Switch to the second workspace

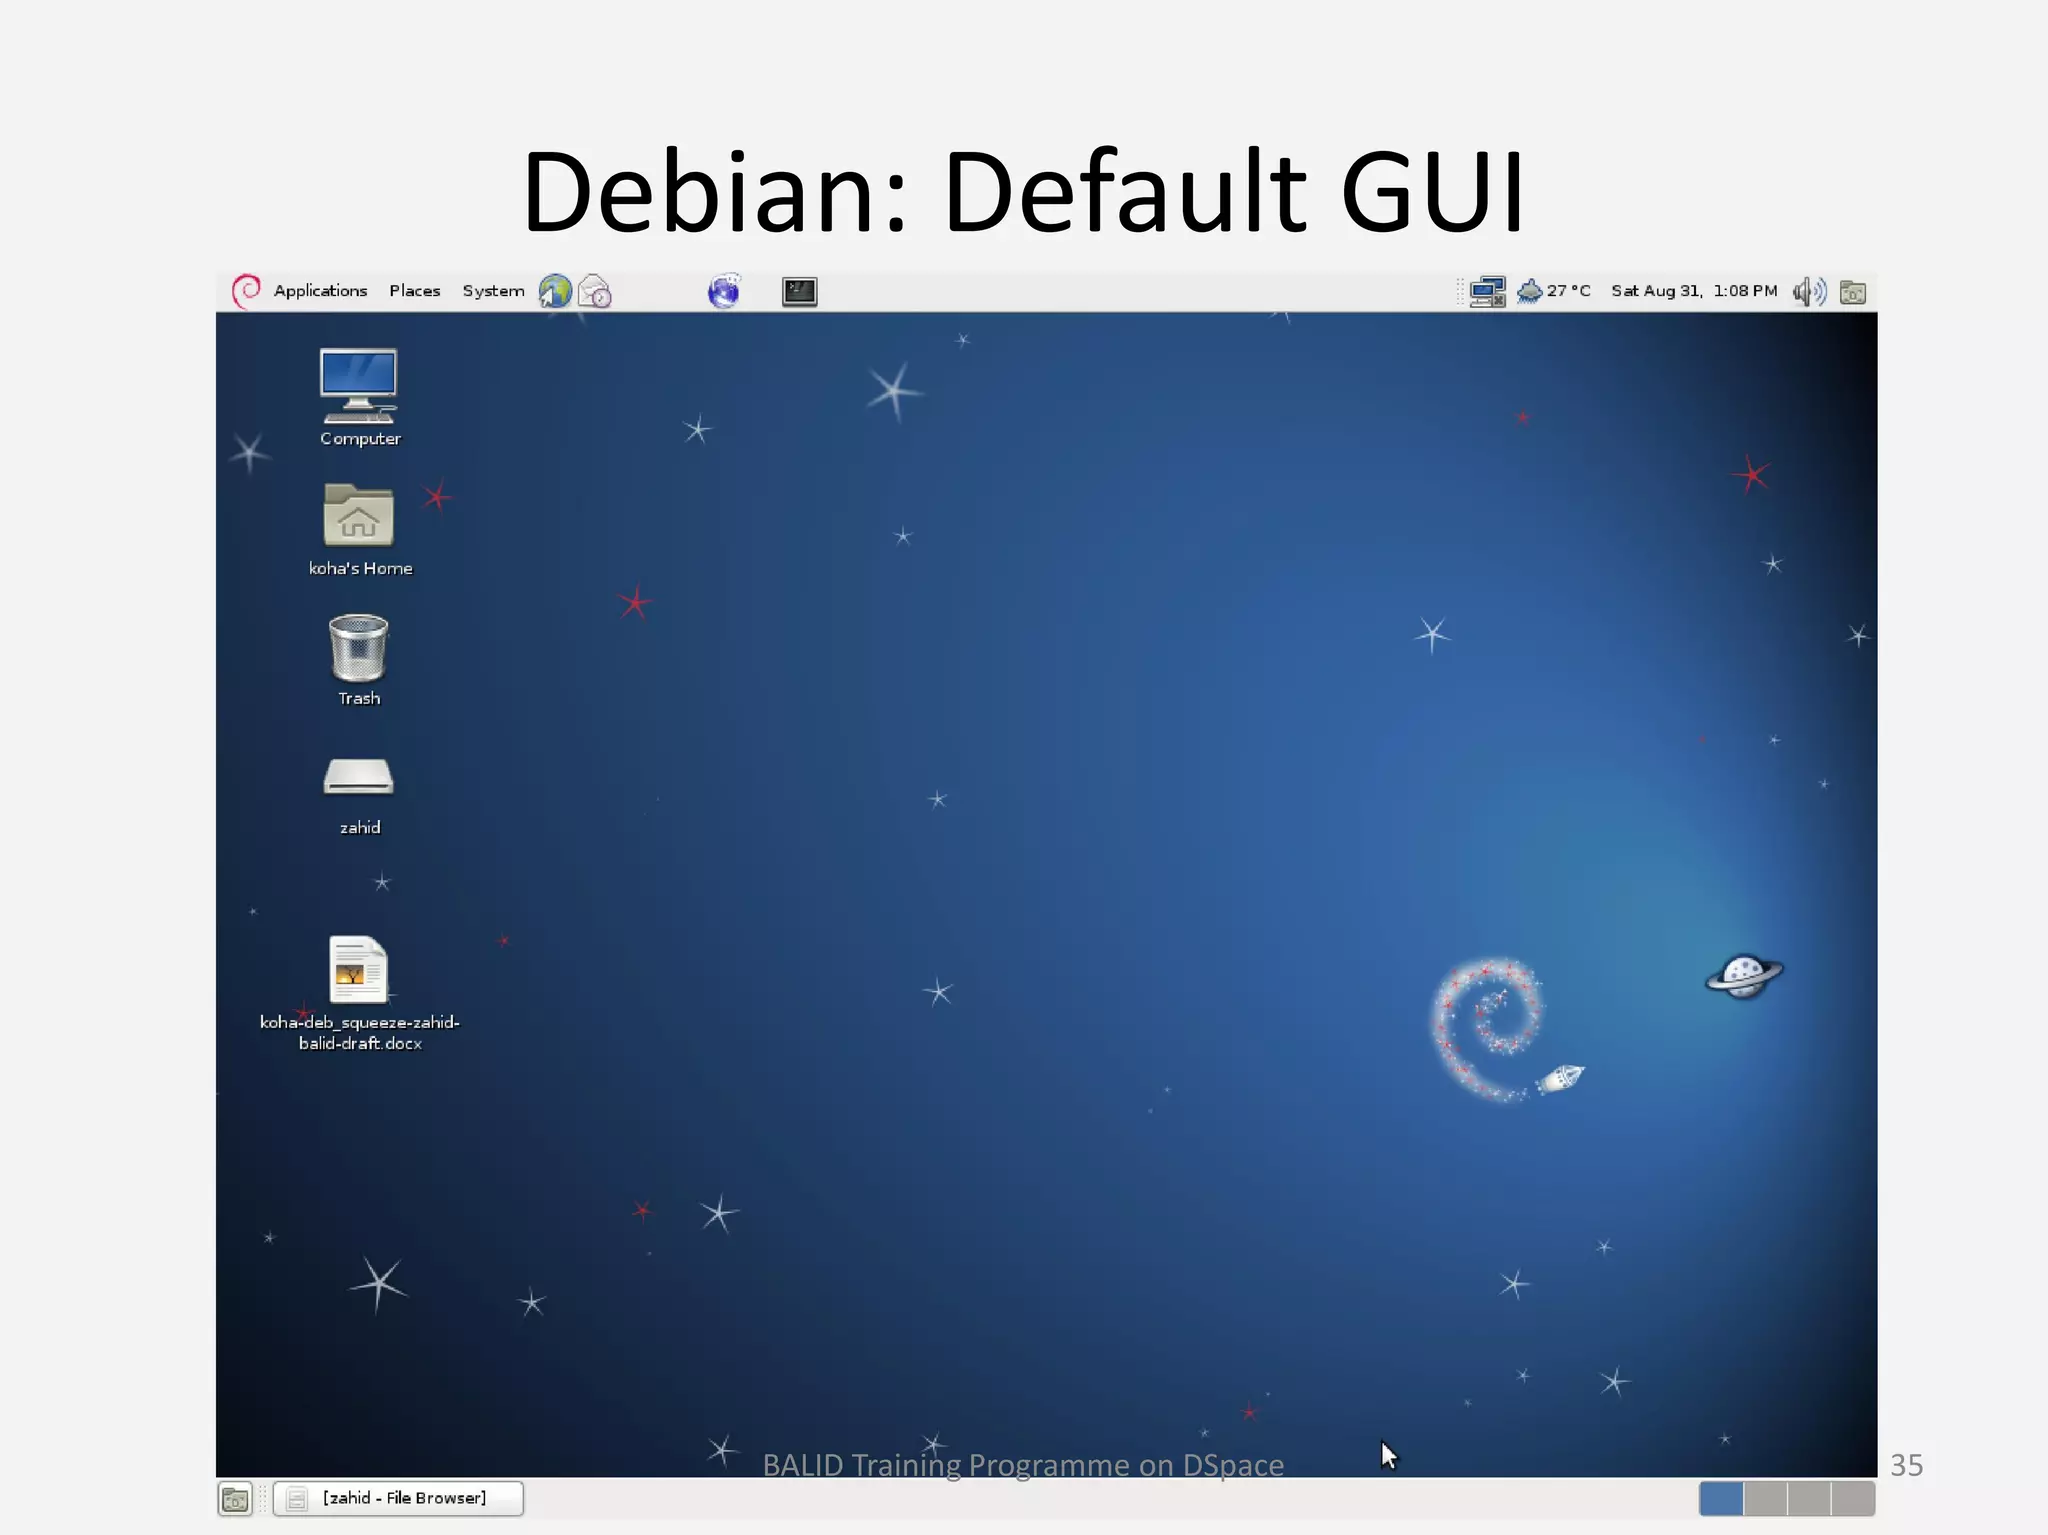[1765, 1499]
